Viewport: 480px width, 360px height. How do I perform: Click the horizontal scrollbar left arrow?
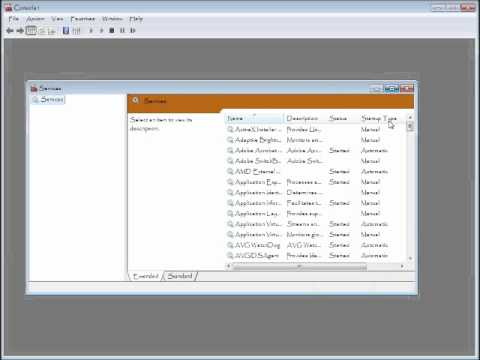tap(229, 266)
